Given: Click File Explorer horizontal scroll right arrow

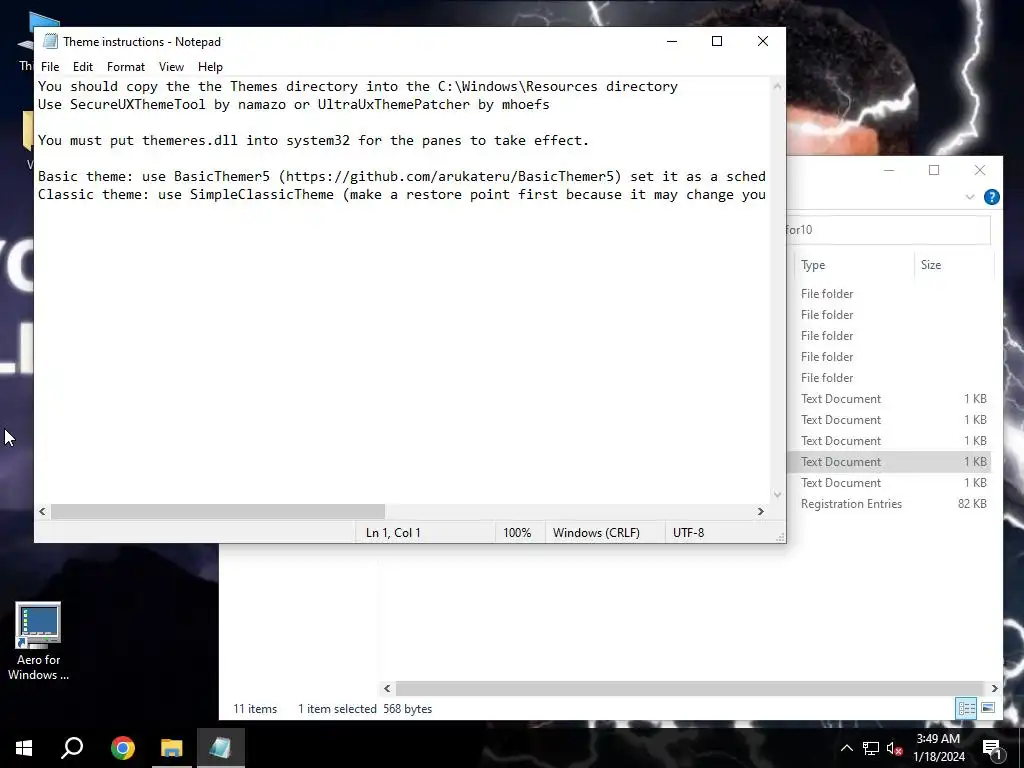Looking at the screenshot, I should 994,688.
